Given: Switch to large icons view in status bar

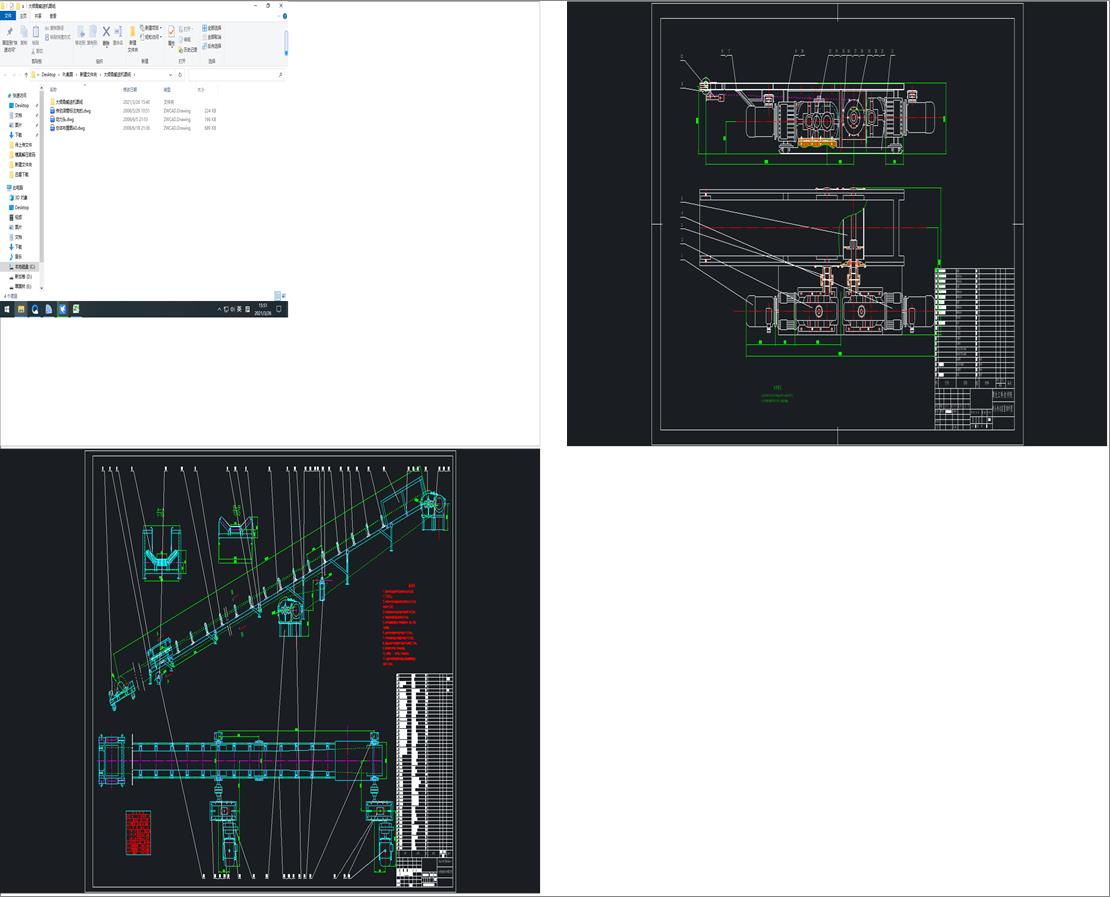Looking at the screenshot, I should click(x=283, y=296).
